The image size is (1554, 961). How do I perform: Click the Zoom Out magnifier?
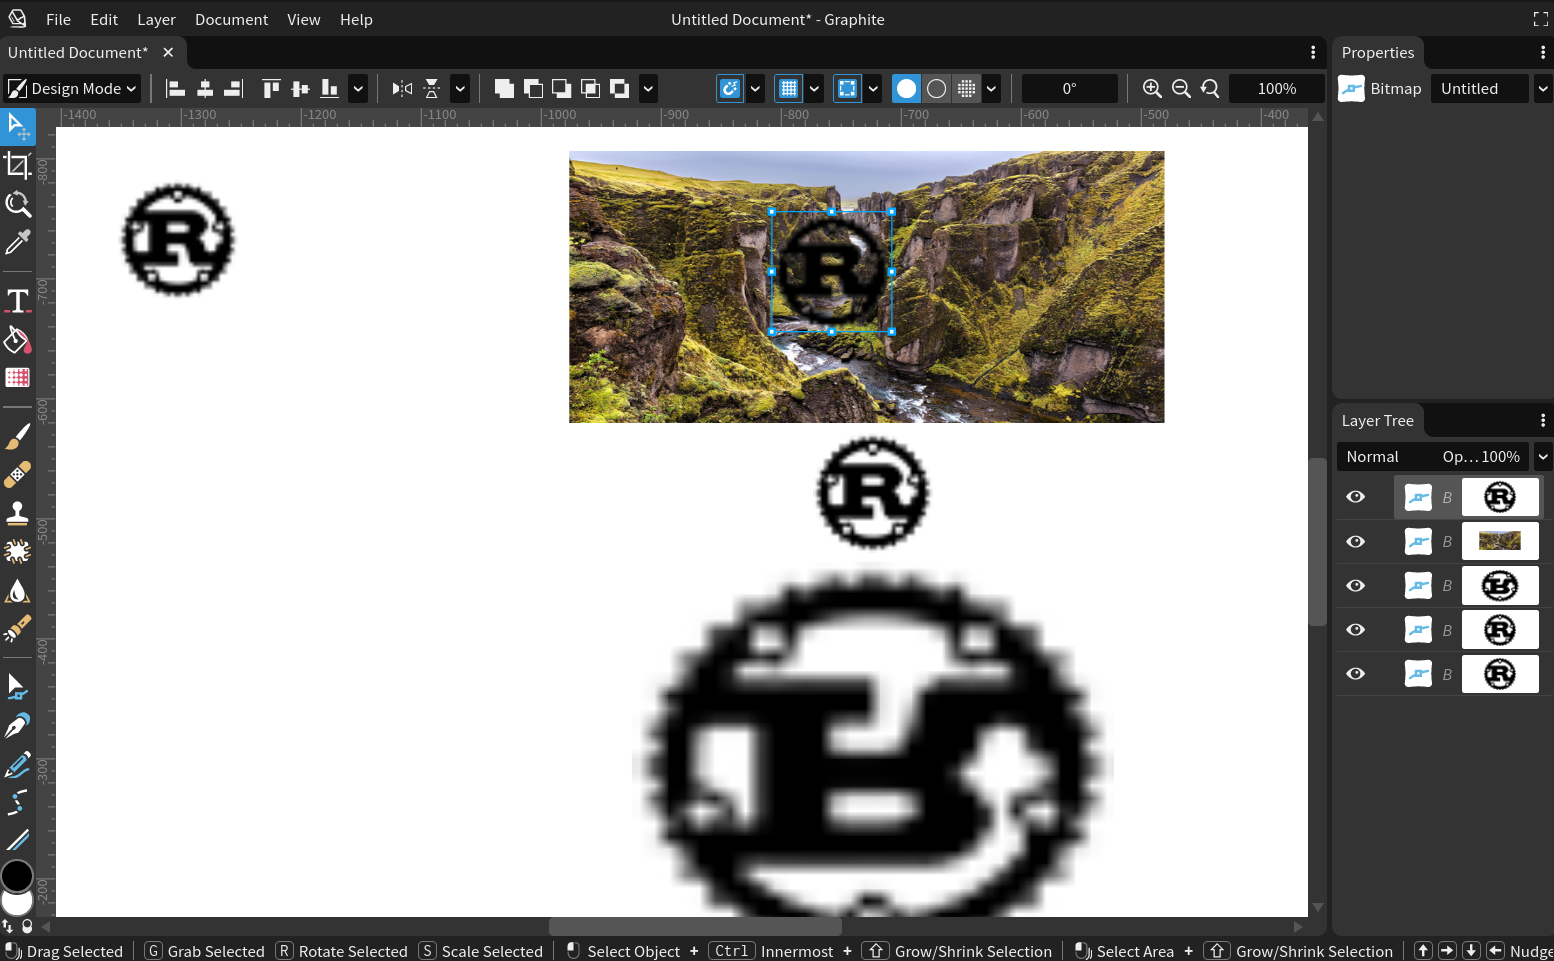coord(1181,89)
